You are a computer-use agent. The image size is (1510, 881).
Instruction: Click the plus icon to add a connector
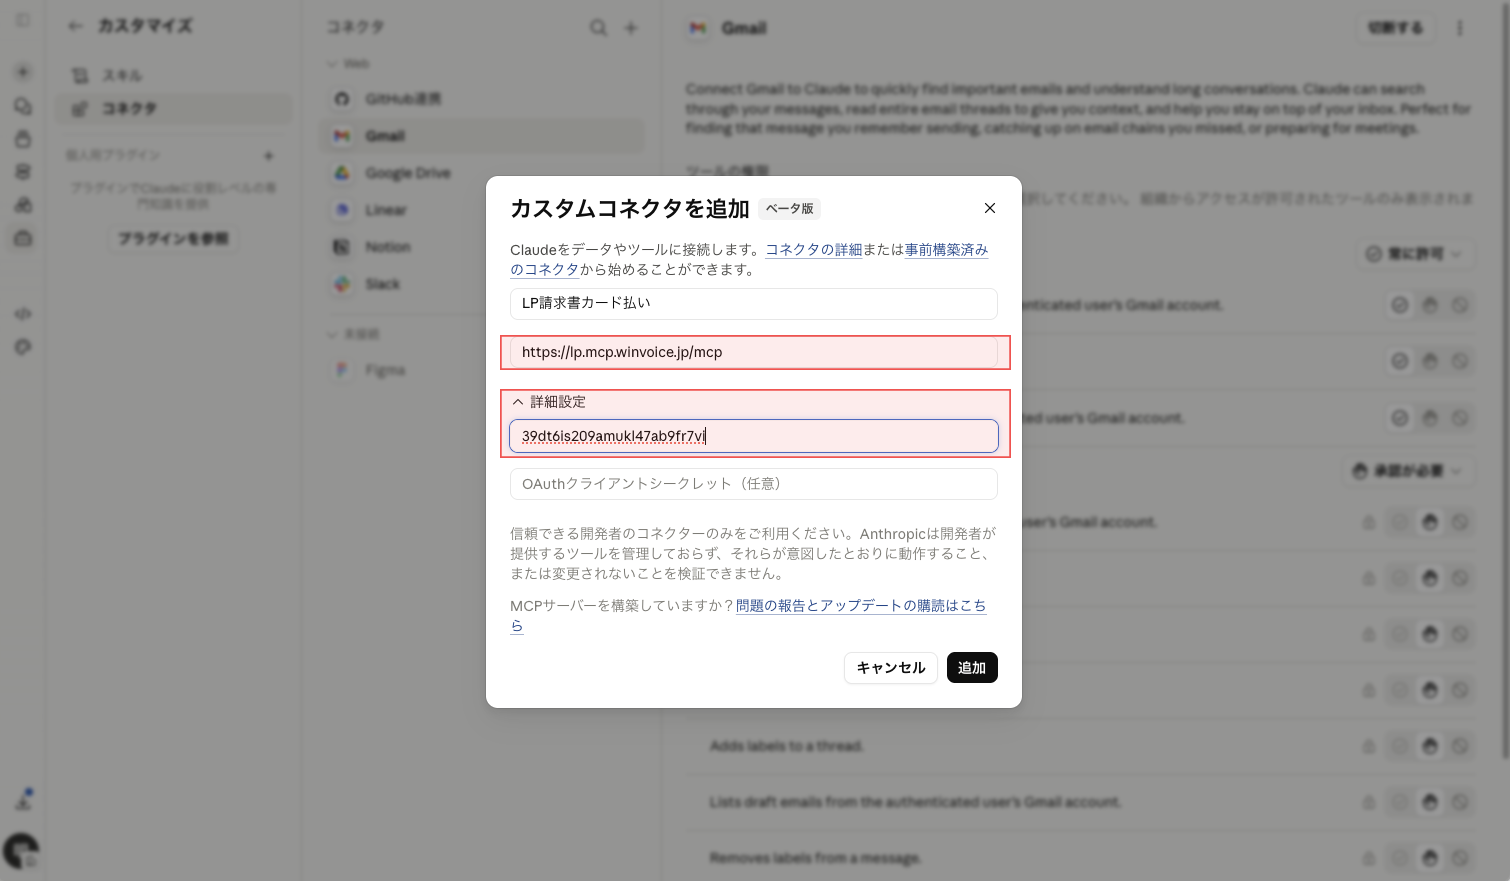[x=631, y=28]
